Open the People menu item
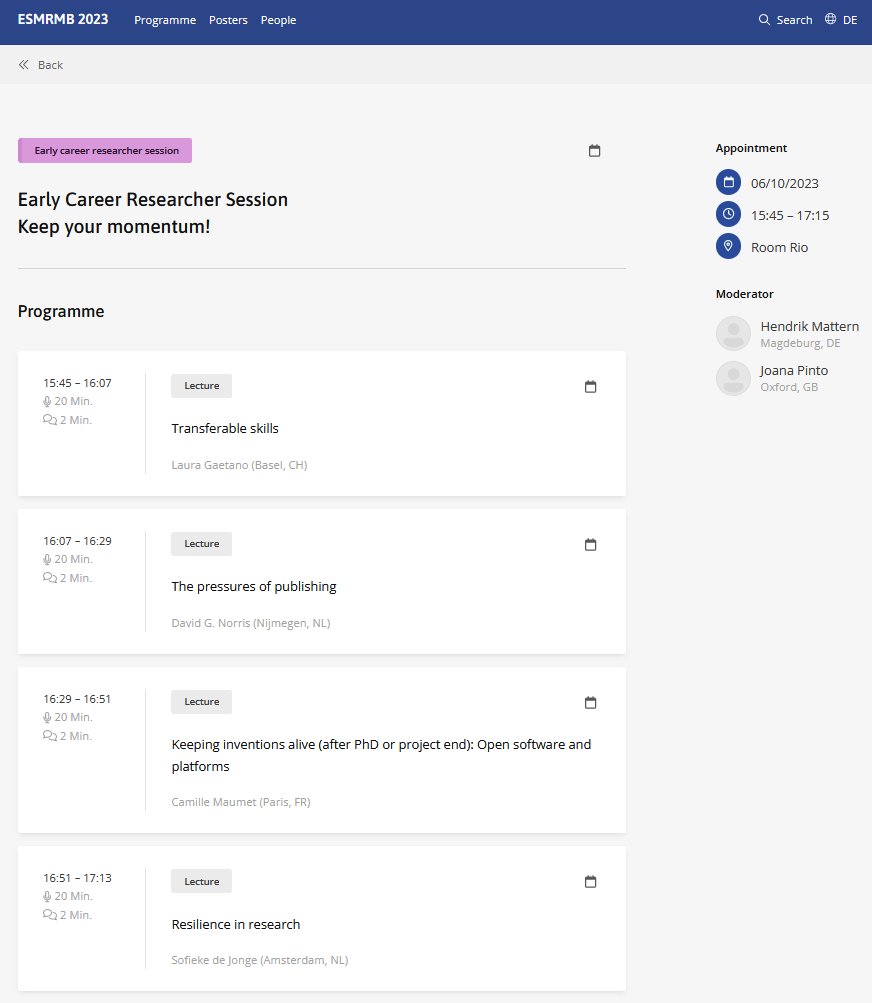 (278, 20)
